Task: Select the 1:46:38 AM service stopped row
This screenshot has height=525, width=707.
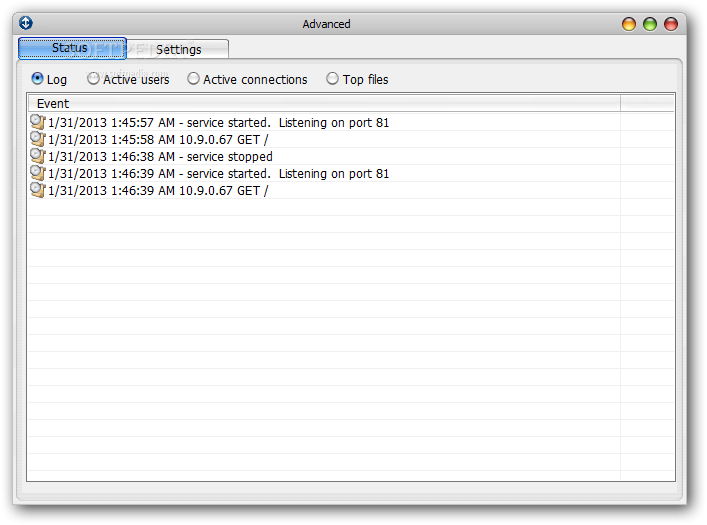Action: pyautogui.click(x=324, y=157)
